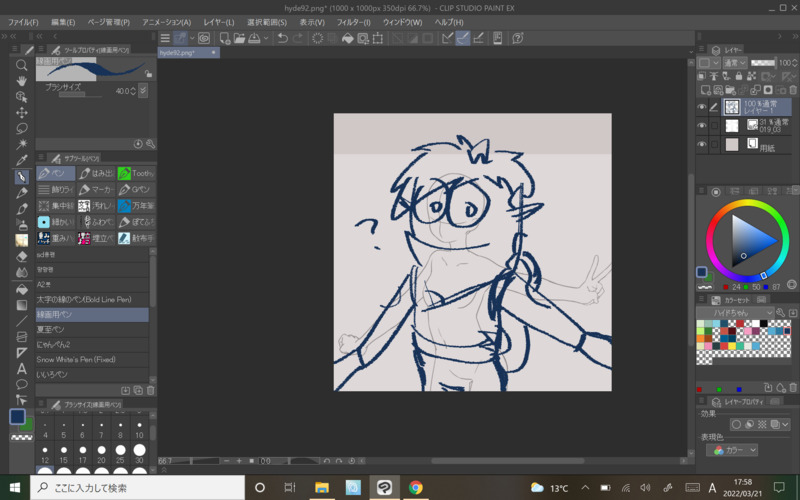Open the layer effect options dropdown arrow

coord(785,424)
